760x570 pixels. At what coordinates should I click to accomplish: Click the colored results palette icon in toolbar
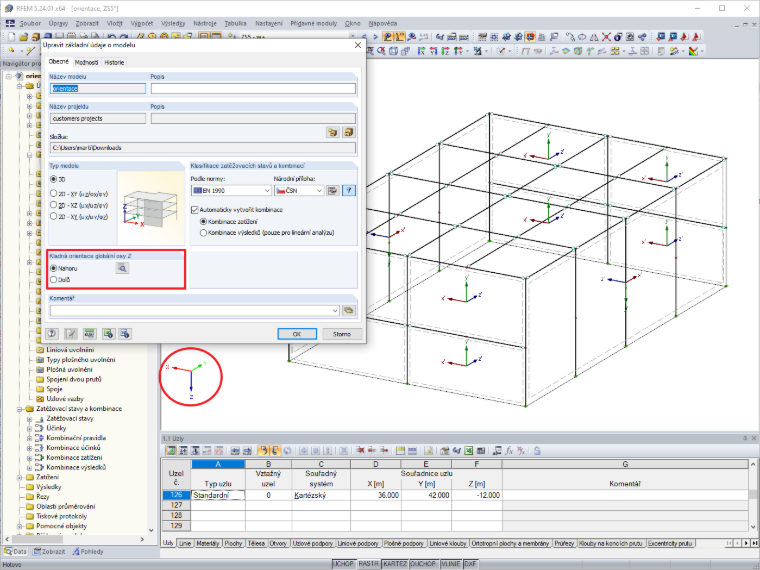693,51
